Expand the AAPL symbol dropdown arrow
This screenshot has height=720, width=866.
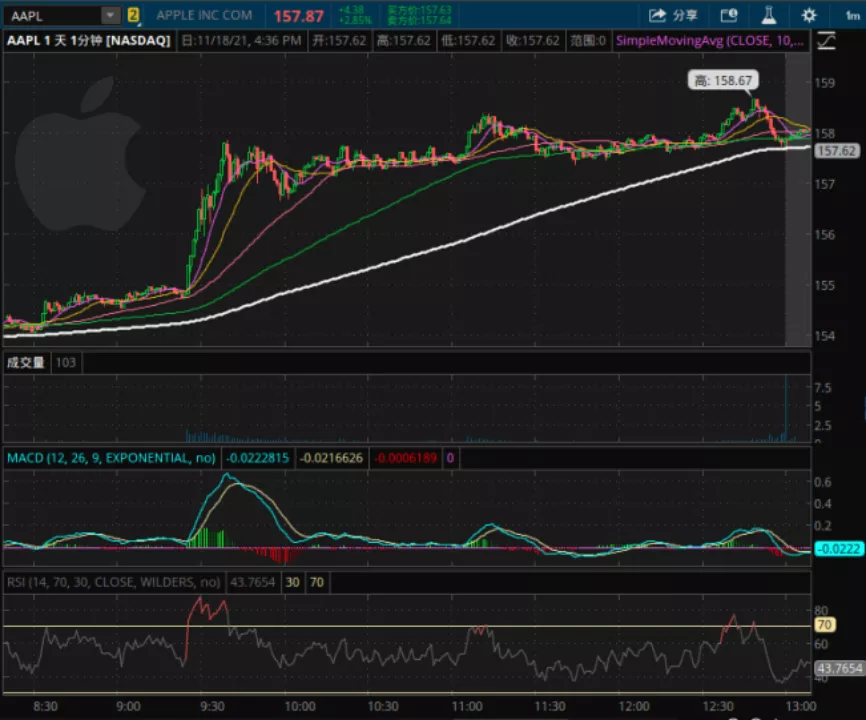pos(109,15)
